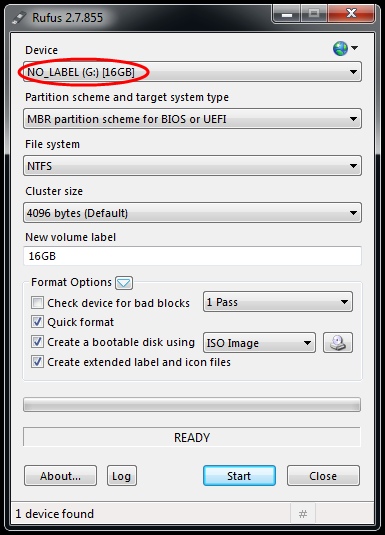Uncheck the Quick format option

[x=37, y=322]
